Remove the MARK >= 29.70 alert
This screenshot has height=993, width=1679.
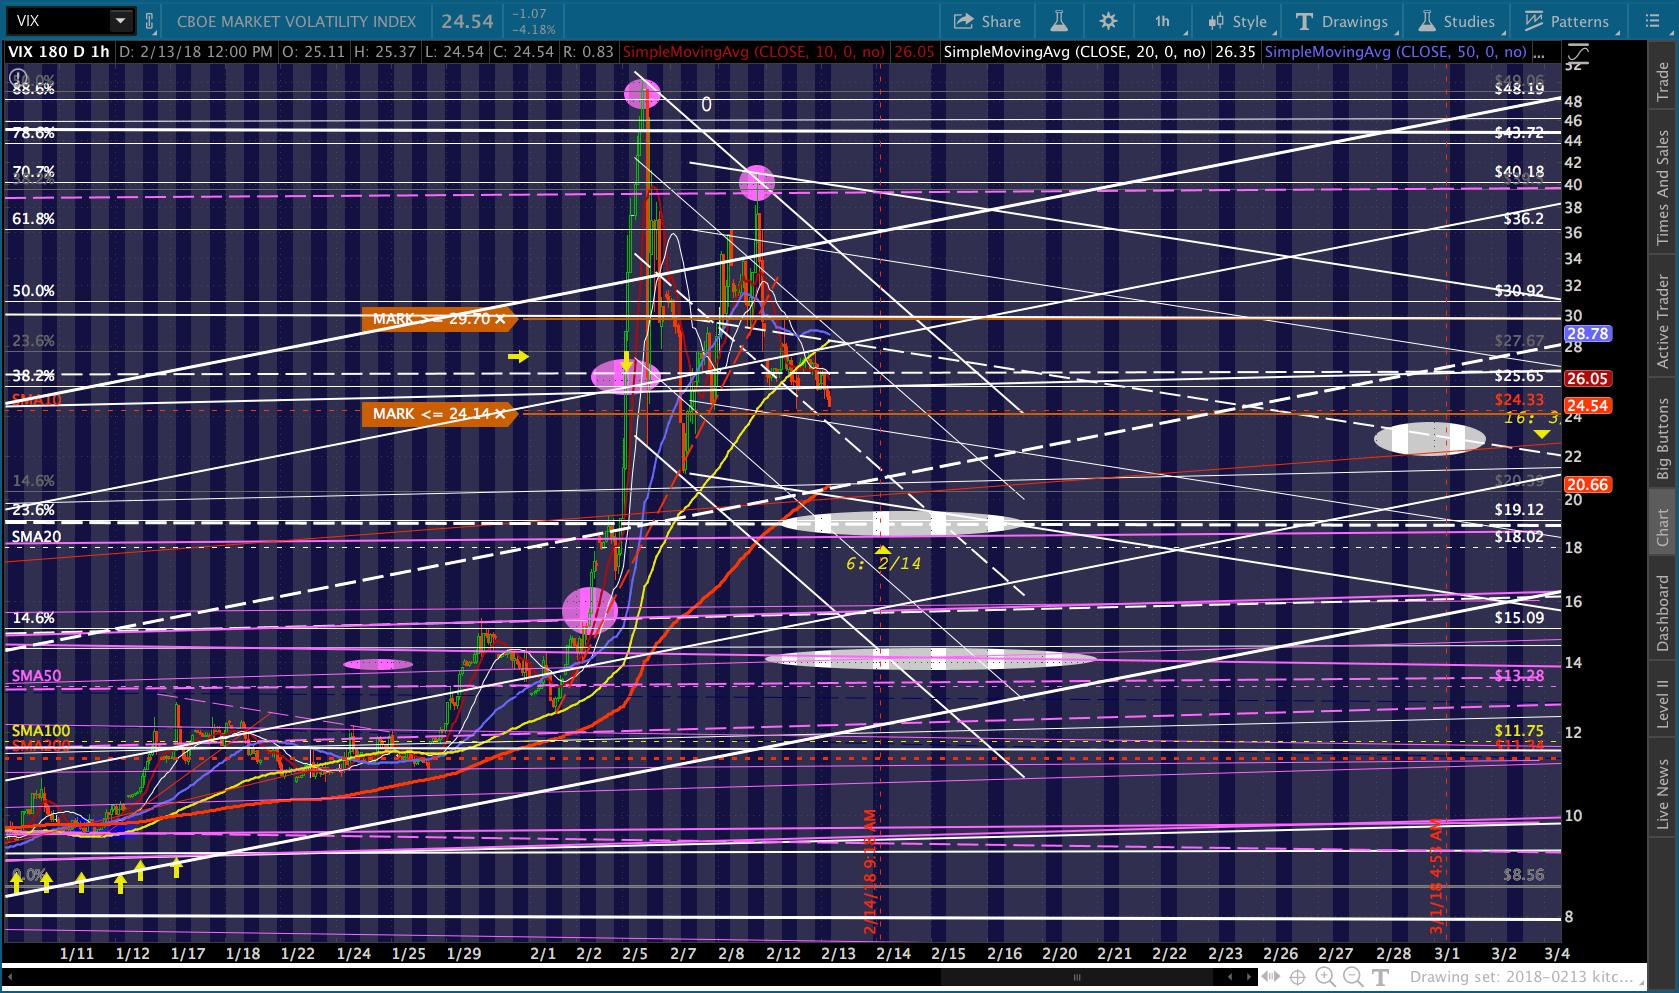(x=500, y=319)
